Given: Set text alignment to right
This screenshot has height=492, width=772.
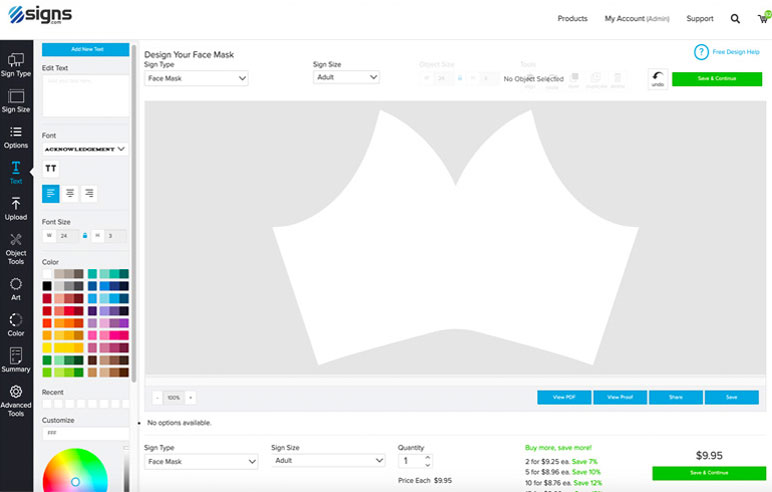Looking at the screenshot, I should (x=89, y=193).
